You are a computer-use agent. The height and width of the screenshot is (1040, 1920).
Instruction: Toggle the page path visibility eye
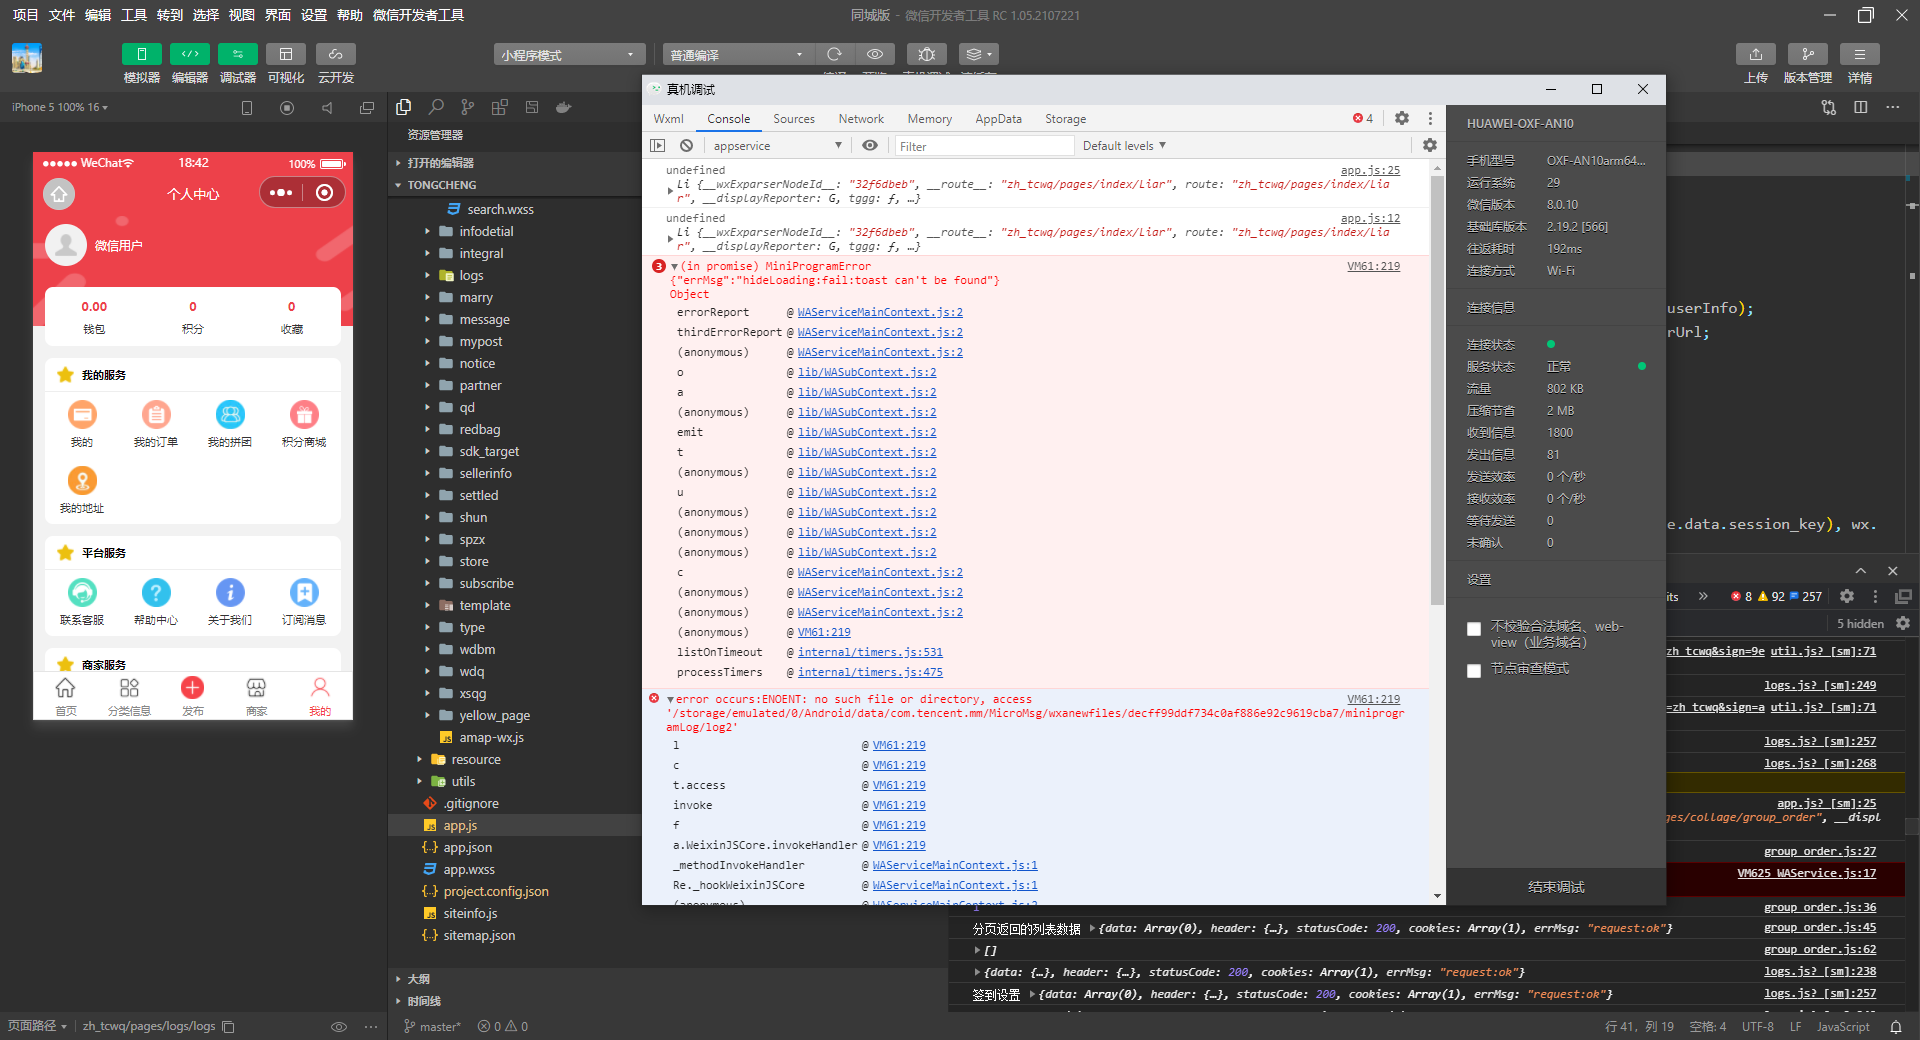339,1027
